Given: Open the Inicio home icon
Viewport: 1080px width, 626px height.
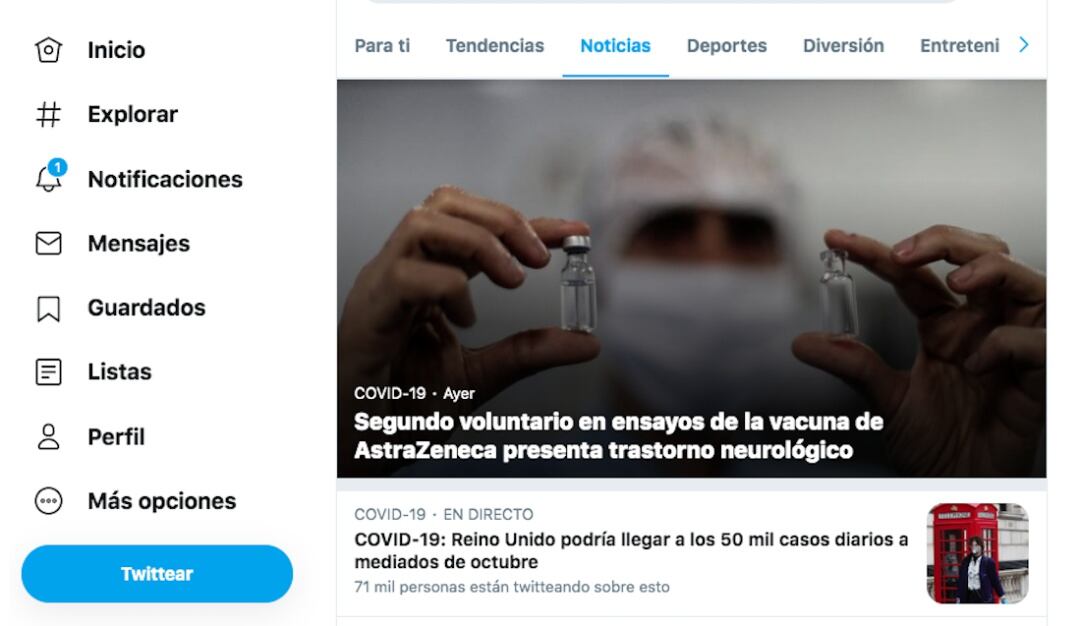Looking at the screenshot, I should [x=48, y=50].
